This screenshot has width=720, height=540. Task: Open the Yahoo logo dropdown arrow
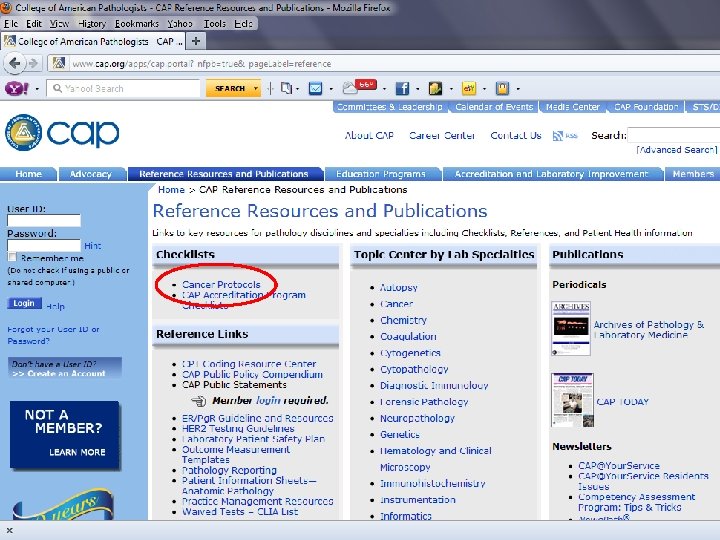(37, 89)
